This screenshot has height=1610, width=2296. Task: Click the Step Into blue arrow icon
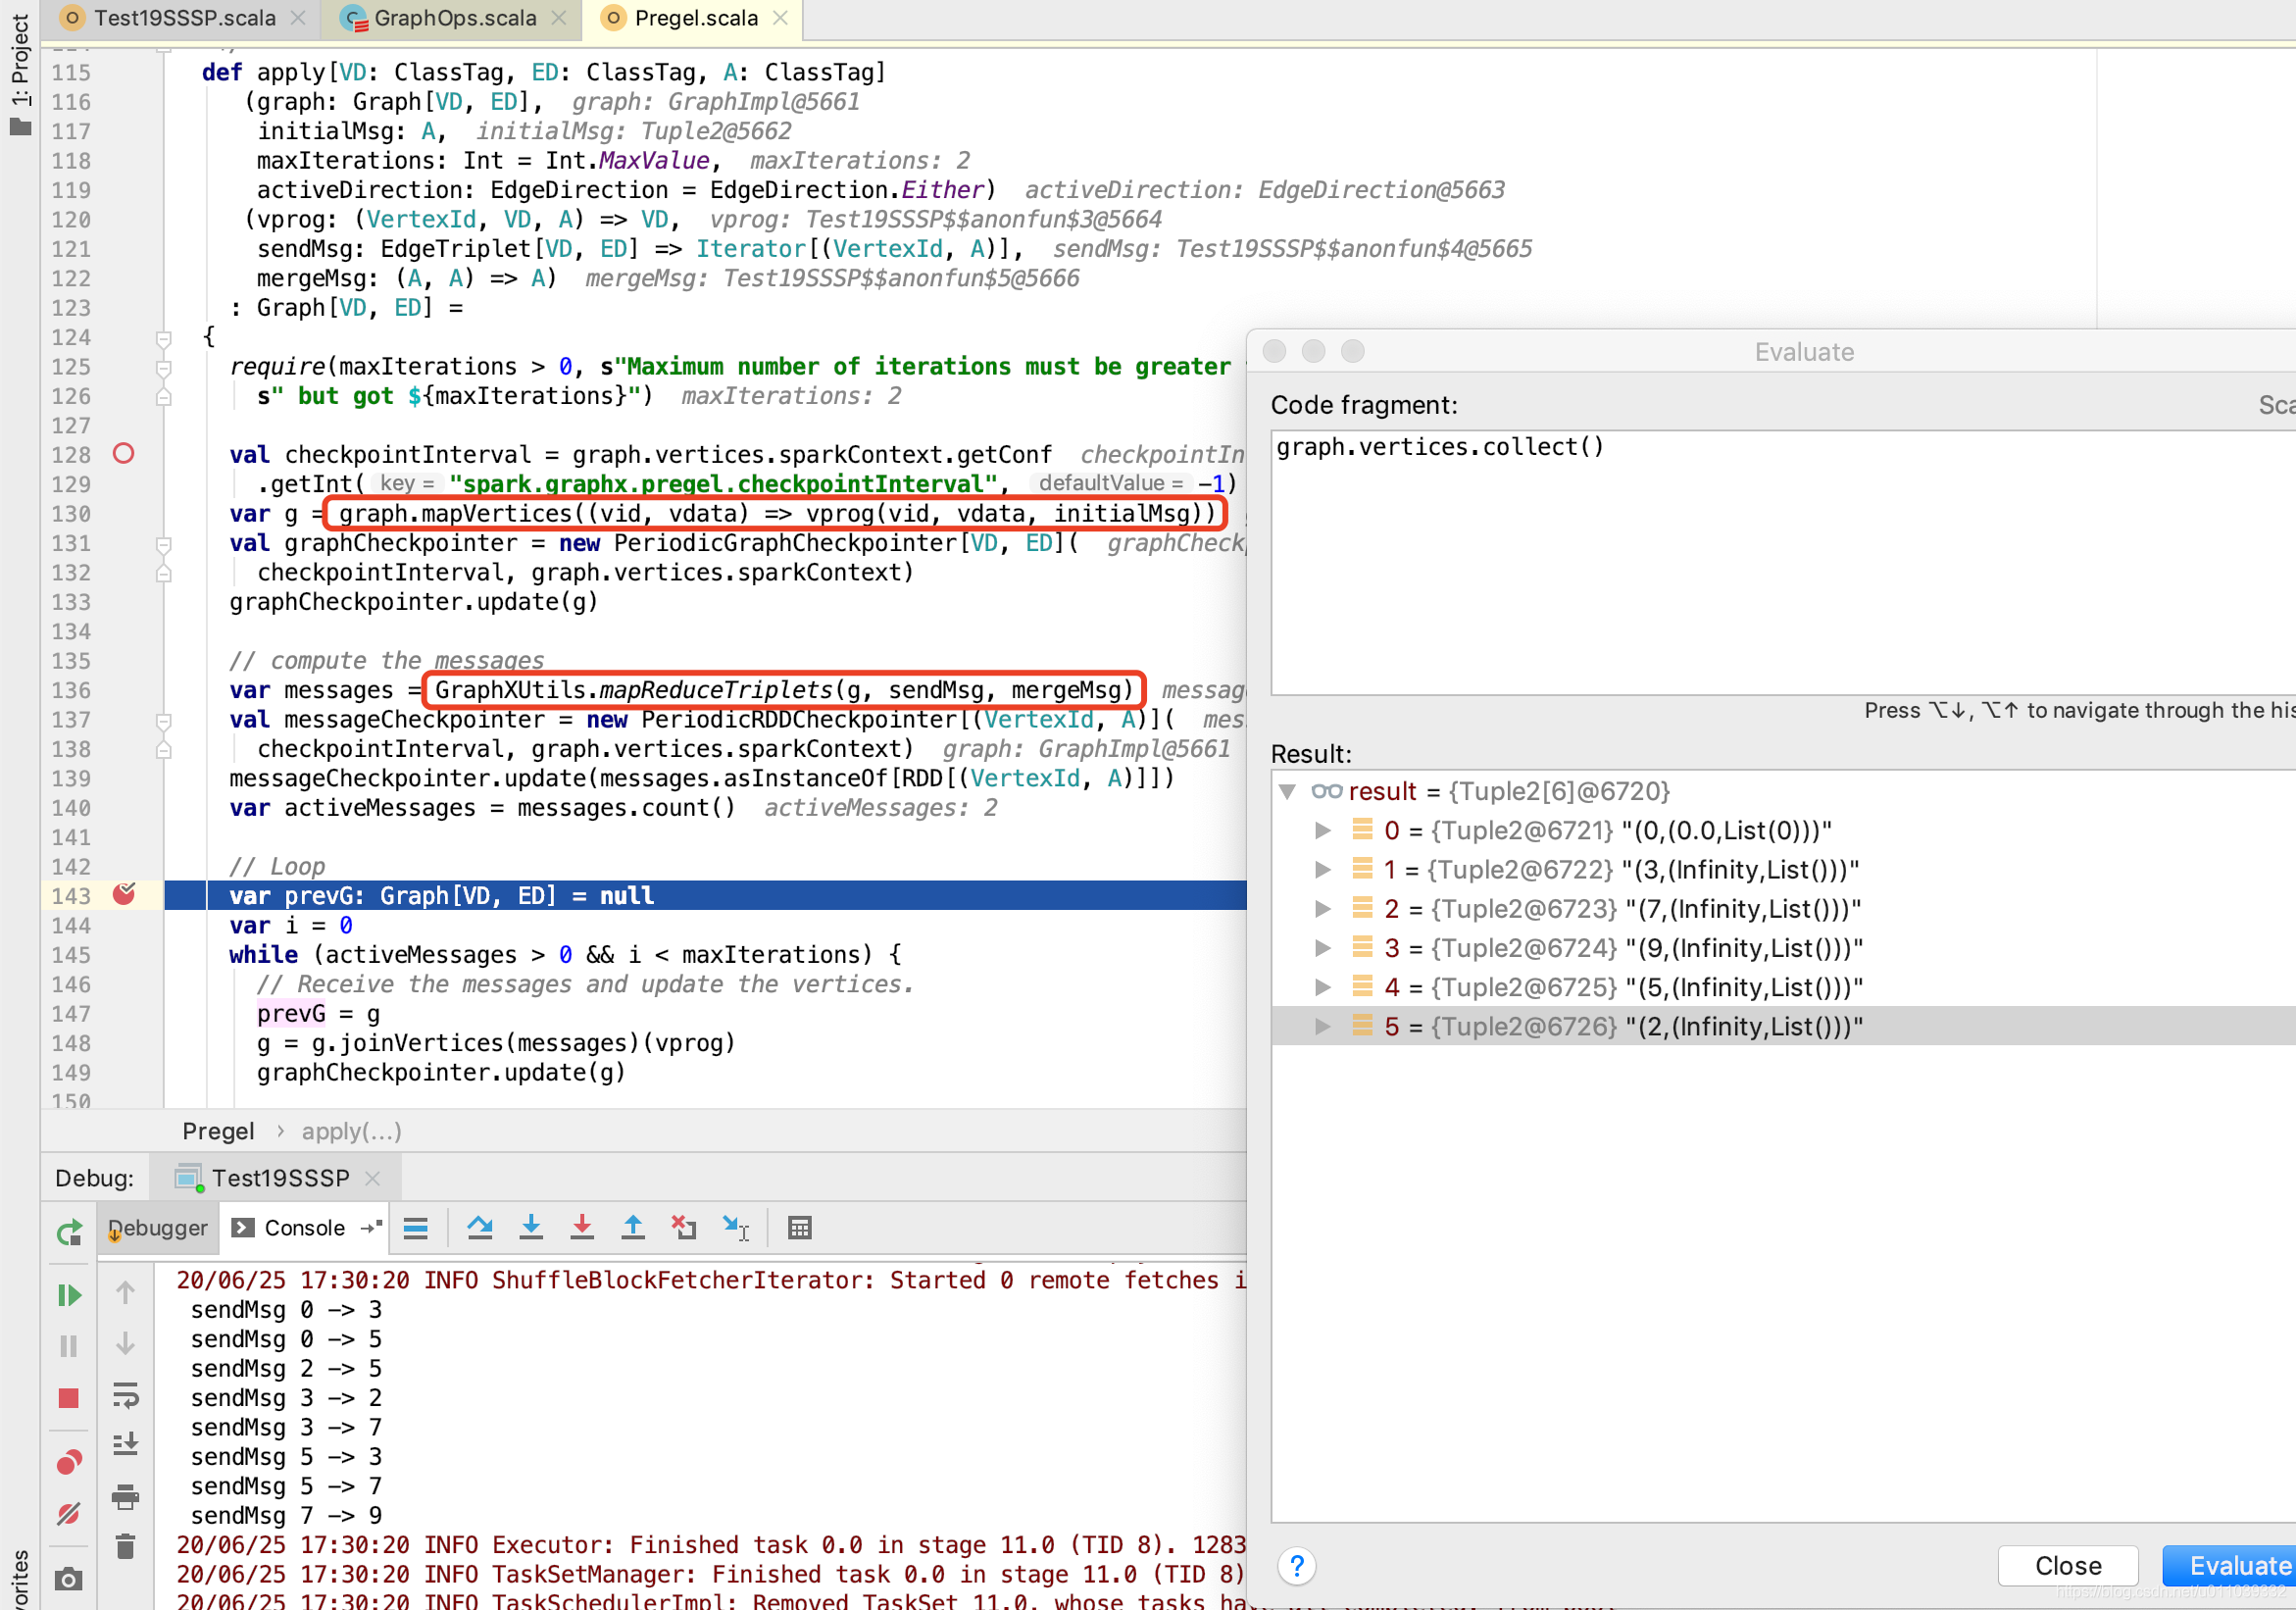[531, 1228]
